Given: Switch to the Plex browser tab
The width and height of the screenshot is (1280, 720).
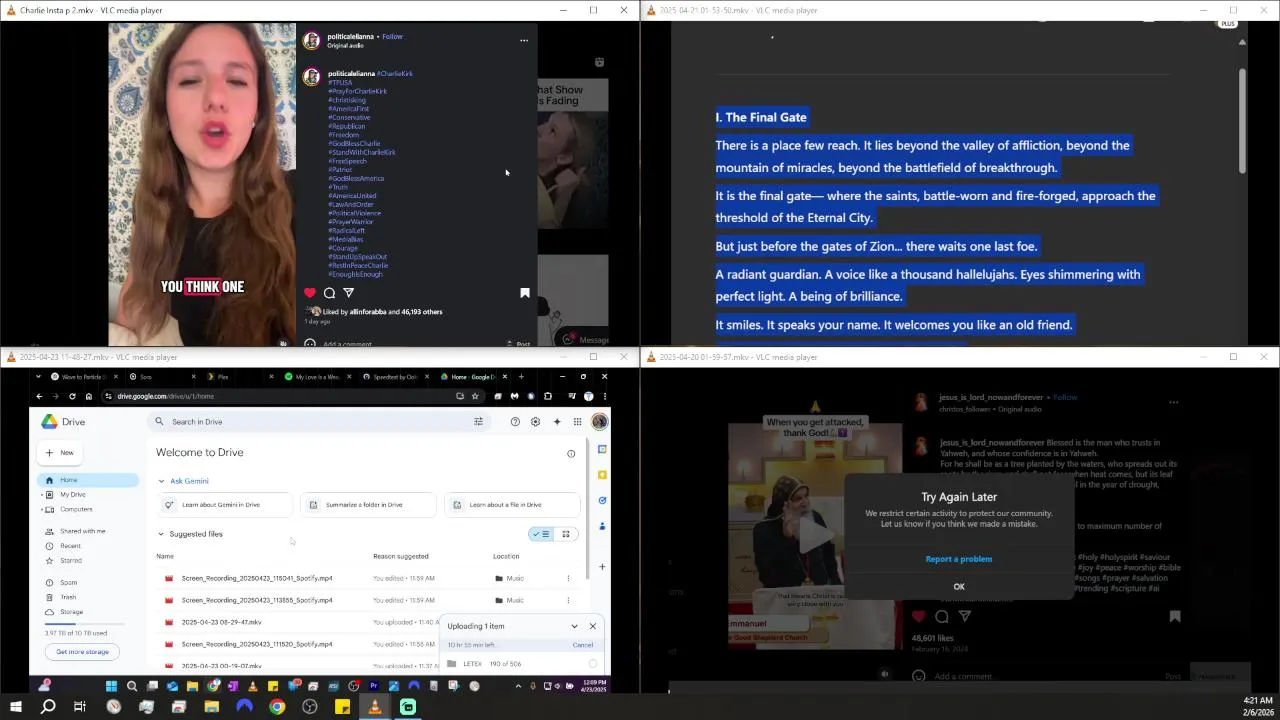Looking at the screenshot, I should (238, 377).
